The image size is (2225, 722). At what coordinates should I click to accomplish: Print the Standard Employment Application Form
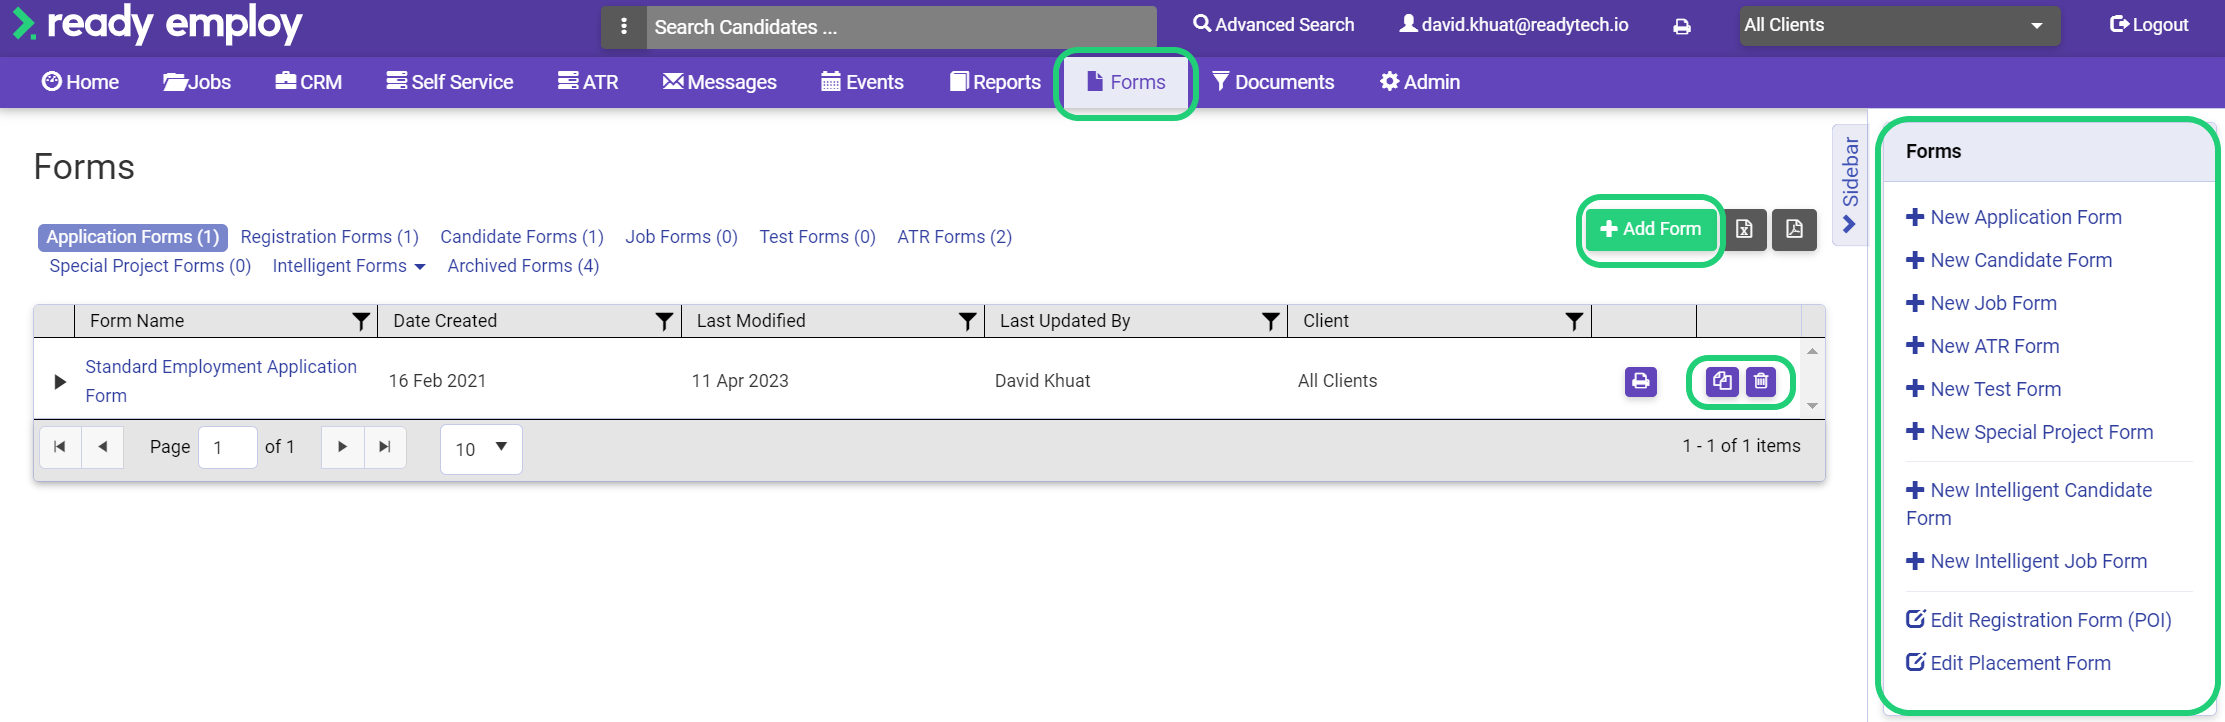tap(1640, 381)
